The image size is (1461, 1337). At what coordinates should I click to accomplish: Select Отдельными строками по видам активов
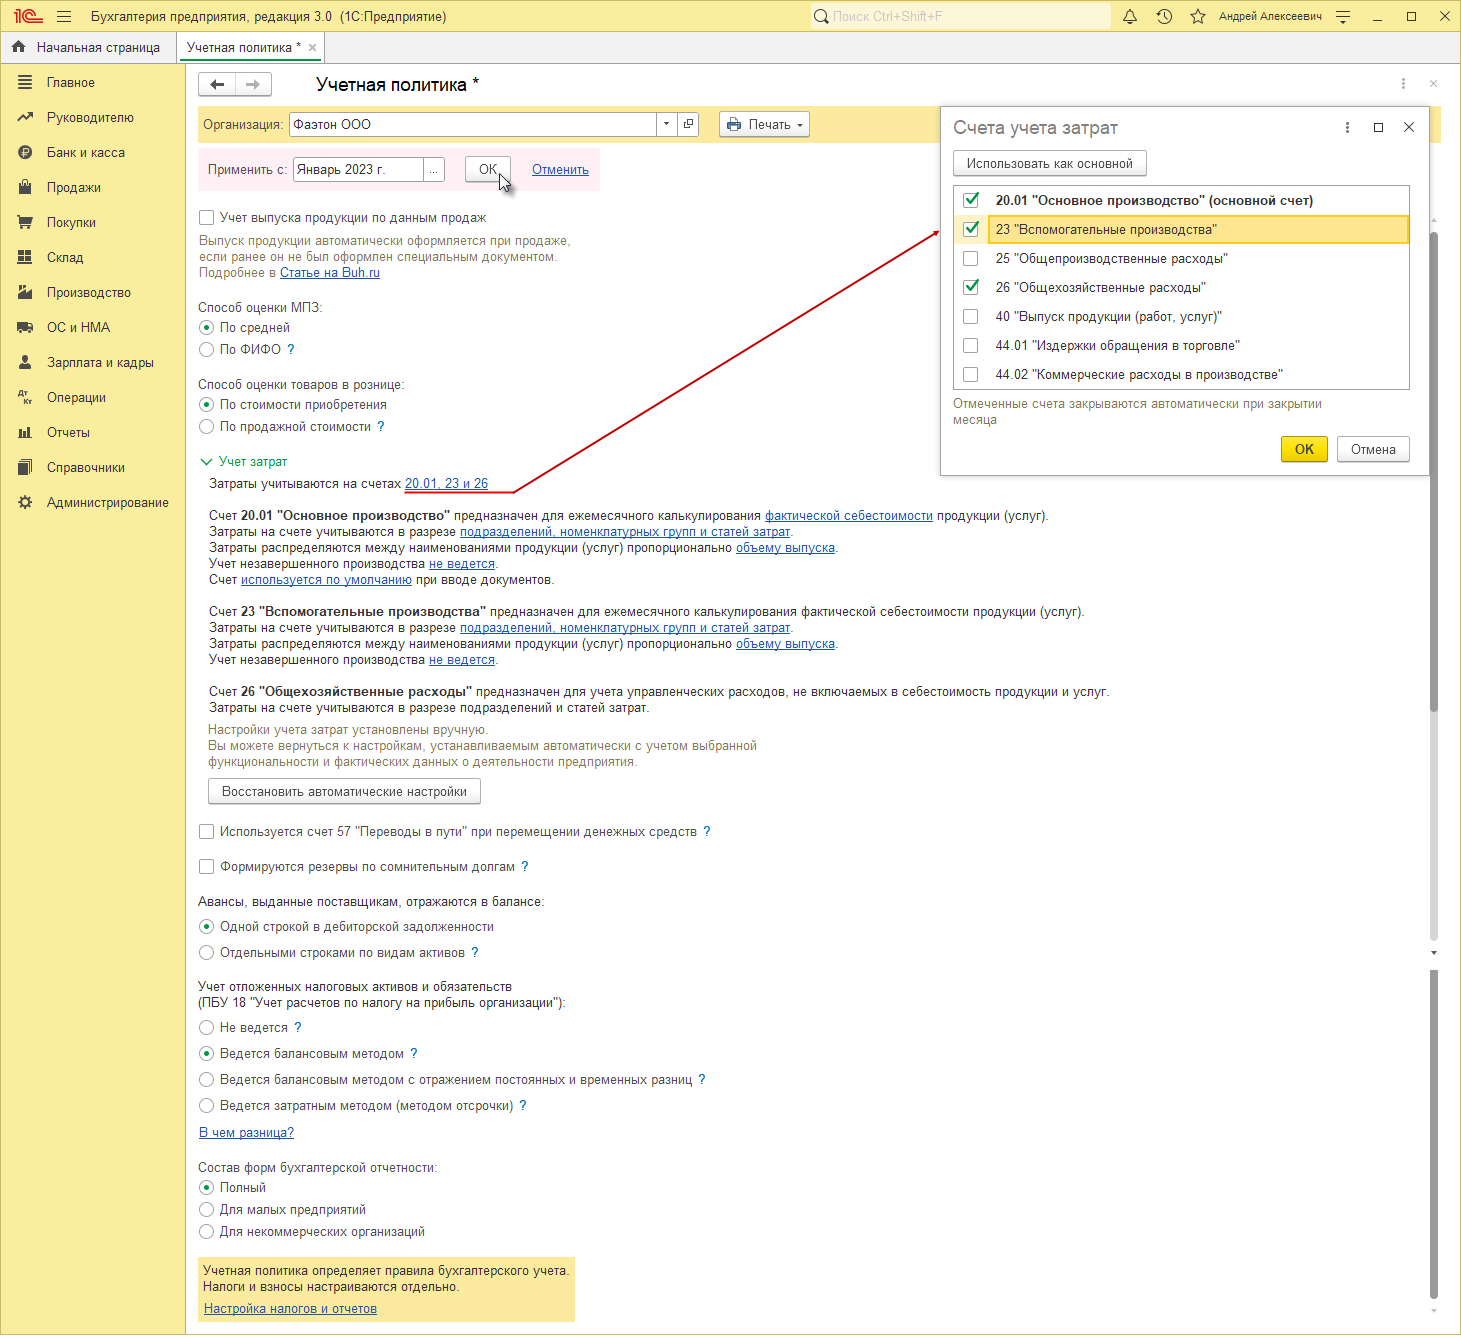click(206, 952)
